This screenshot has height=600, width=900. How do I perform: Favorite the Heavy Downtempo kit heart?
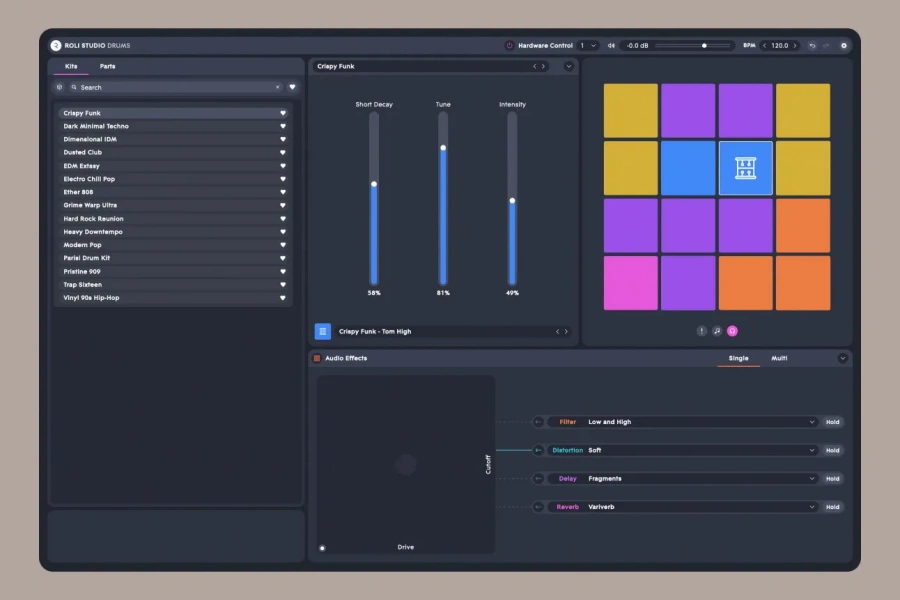tap(282, 232)
